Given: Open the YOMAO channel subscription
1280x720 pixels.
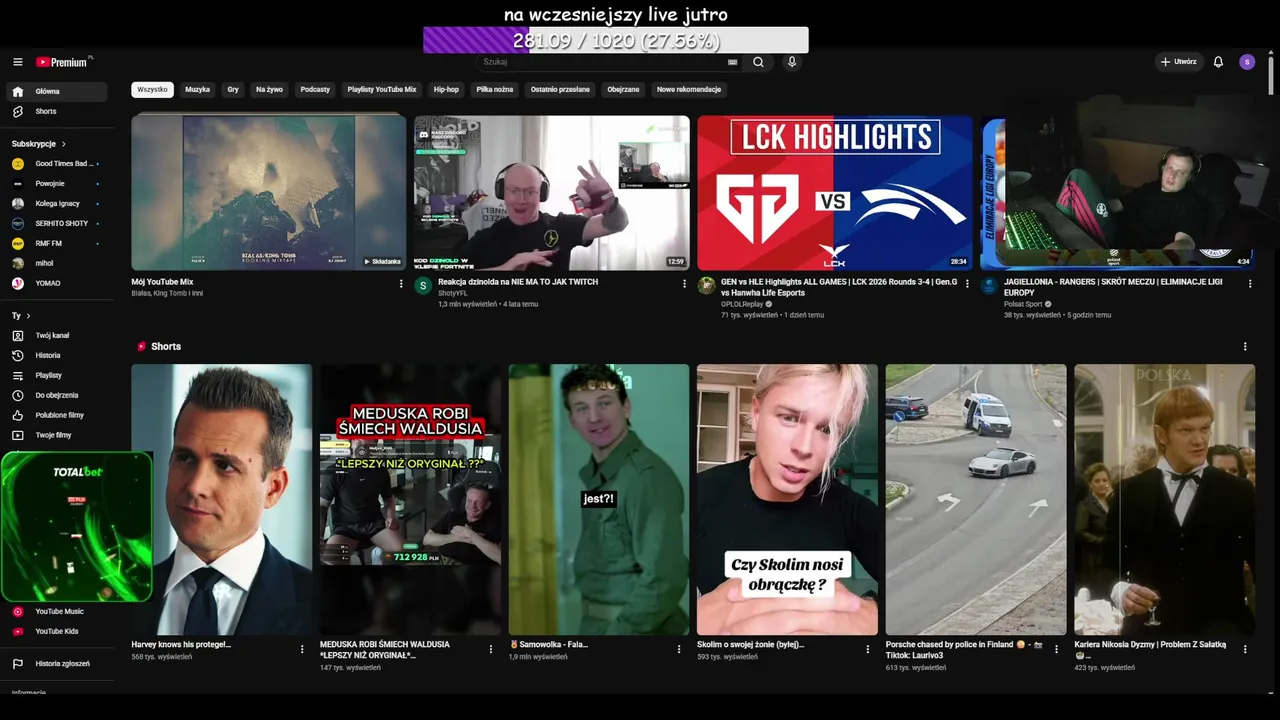Looking at the screenshot, I should [57, 283].
